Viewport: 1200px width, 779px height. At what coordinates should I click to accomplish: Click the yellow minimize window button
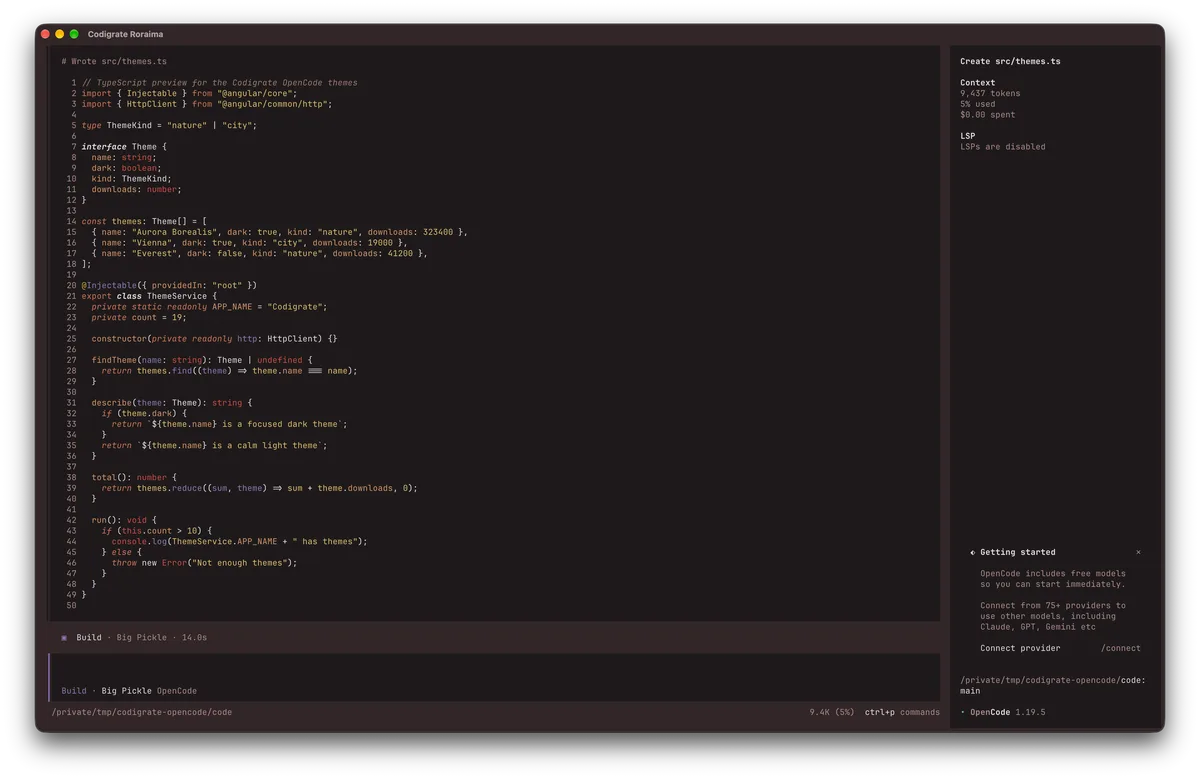pos(59,34)
